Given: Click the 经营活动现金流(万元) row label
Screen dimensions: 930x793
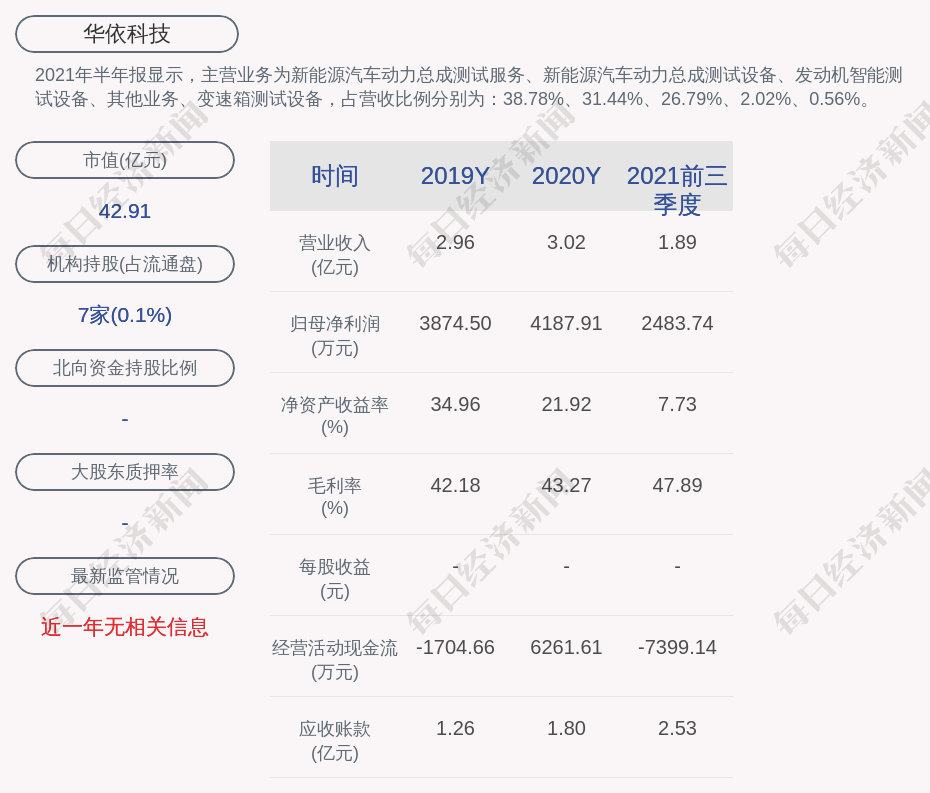Looking at the screenshot, I should [x=335, y=660].
